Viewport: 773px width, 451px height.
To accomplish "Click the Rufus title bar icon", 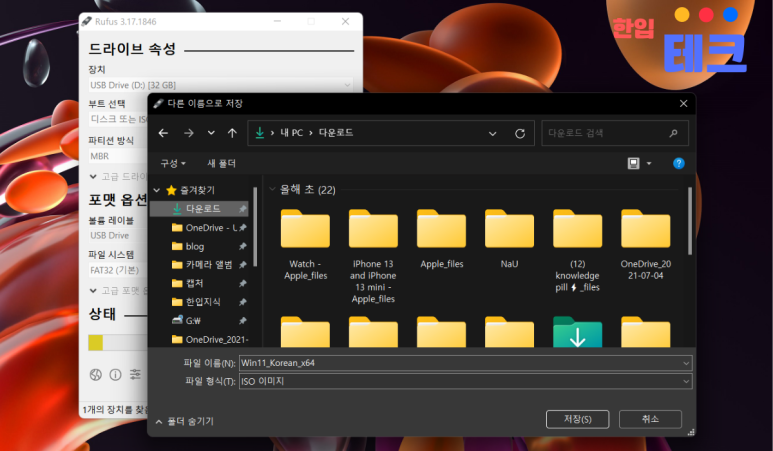I will [x=87, y=21].
